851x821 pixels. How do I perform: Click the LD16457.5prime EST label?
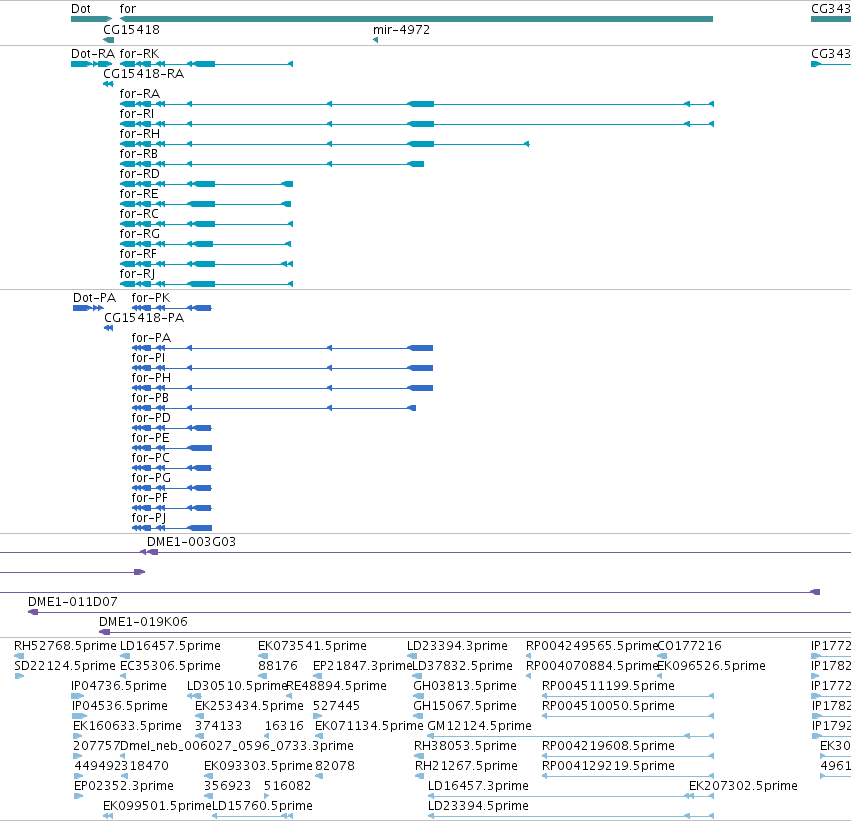pos(170,646)
